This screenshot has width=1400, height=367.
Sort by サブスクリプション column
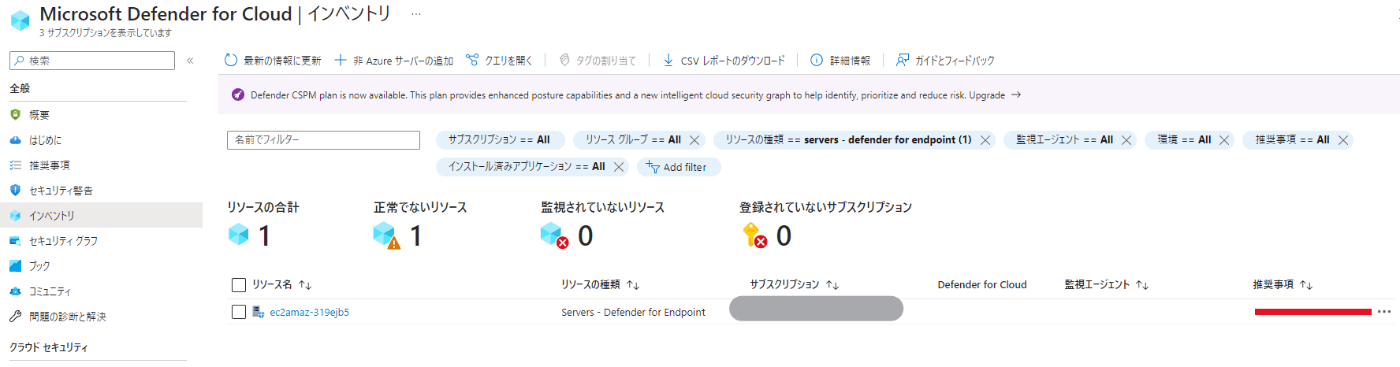click(x=793, y=285)
